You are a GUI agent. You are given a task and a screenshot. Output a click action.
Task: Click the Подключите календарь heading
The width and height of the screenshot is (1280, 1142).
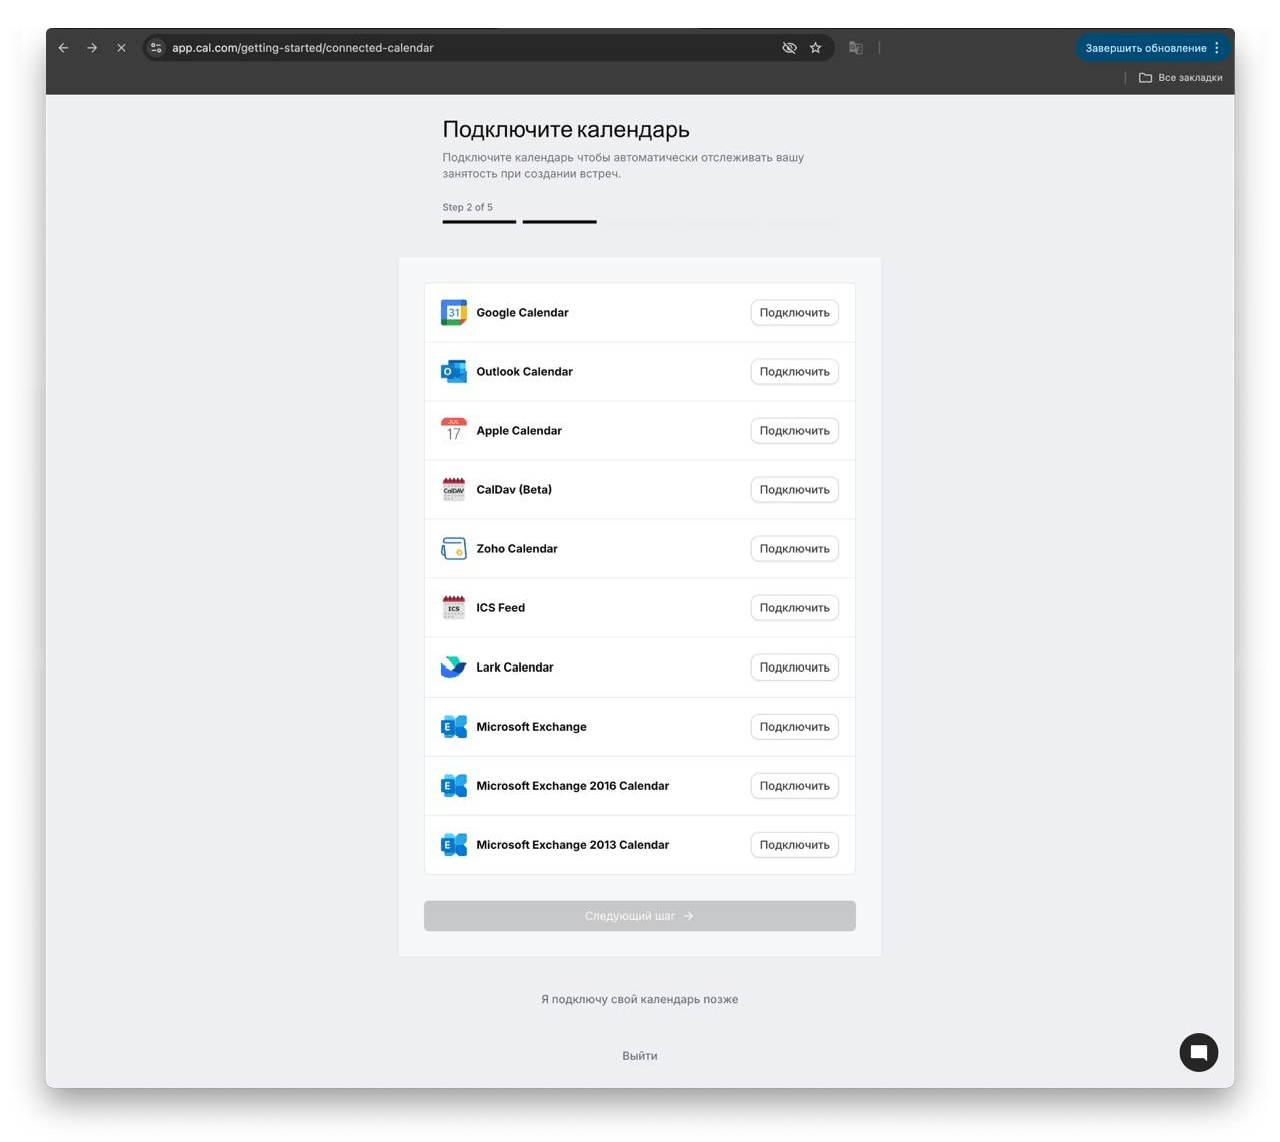click(x=566, y=130)
